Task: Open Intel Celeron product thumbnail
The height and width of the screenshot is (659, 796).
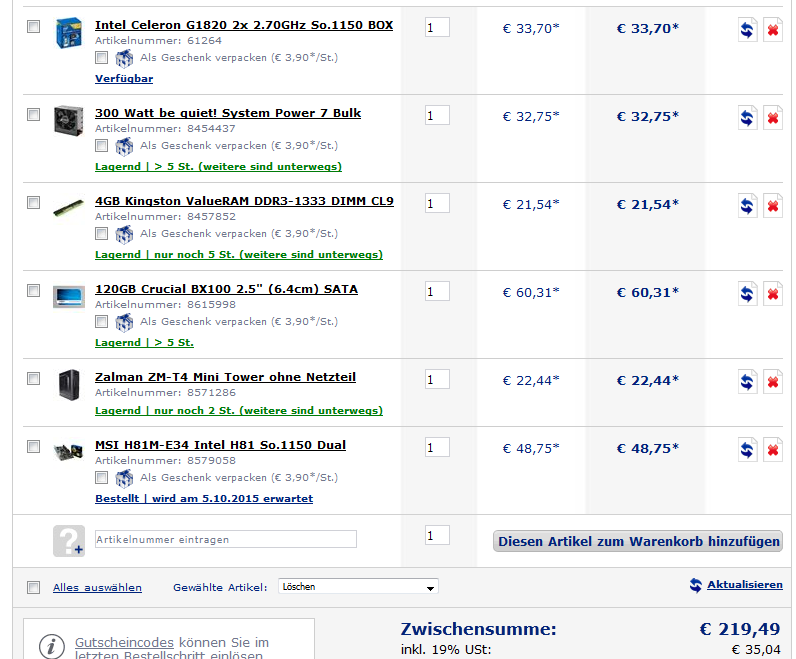Action: pos(69,32)
